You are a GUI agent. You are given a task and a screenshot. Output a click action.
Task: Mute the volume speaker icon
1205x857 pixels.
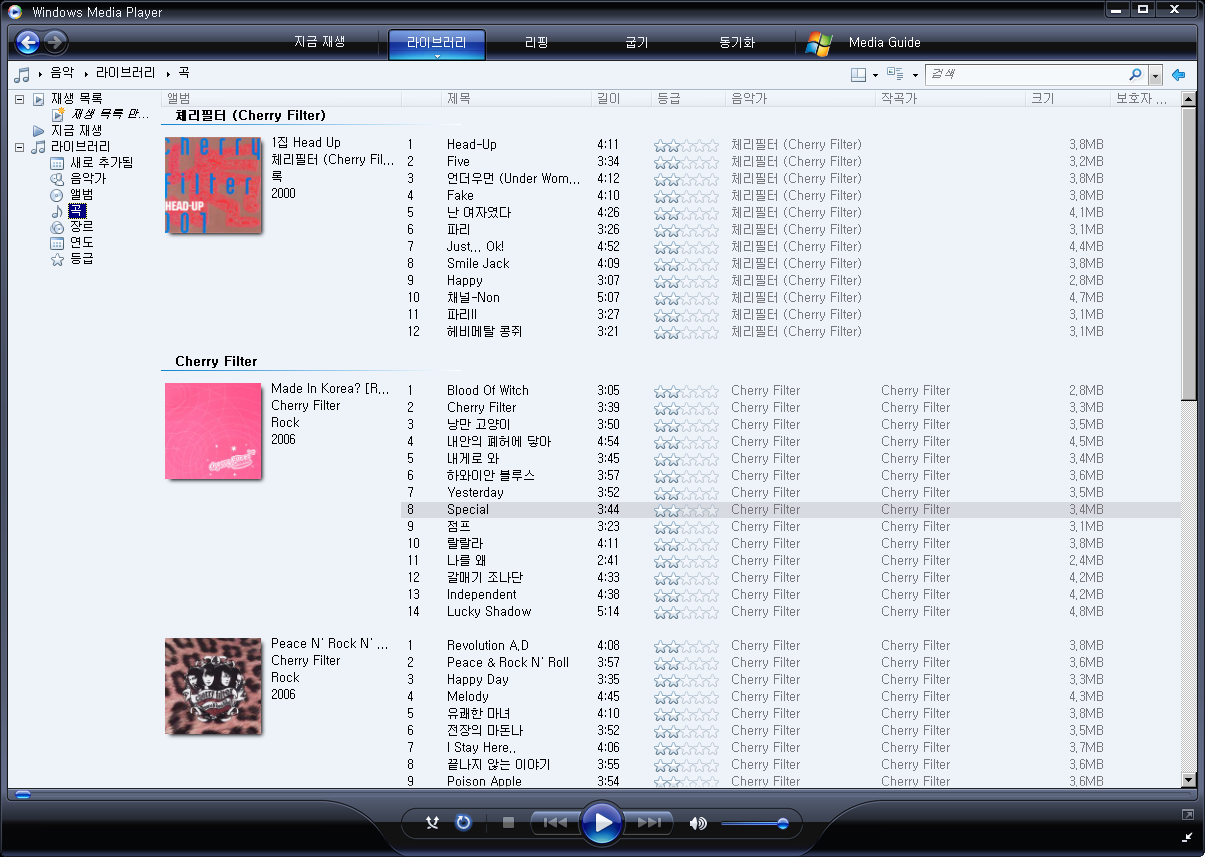click(x=698, y=824)
